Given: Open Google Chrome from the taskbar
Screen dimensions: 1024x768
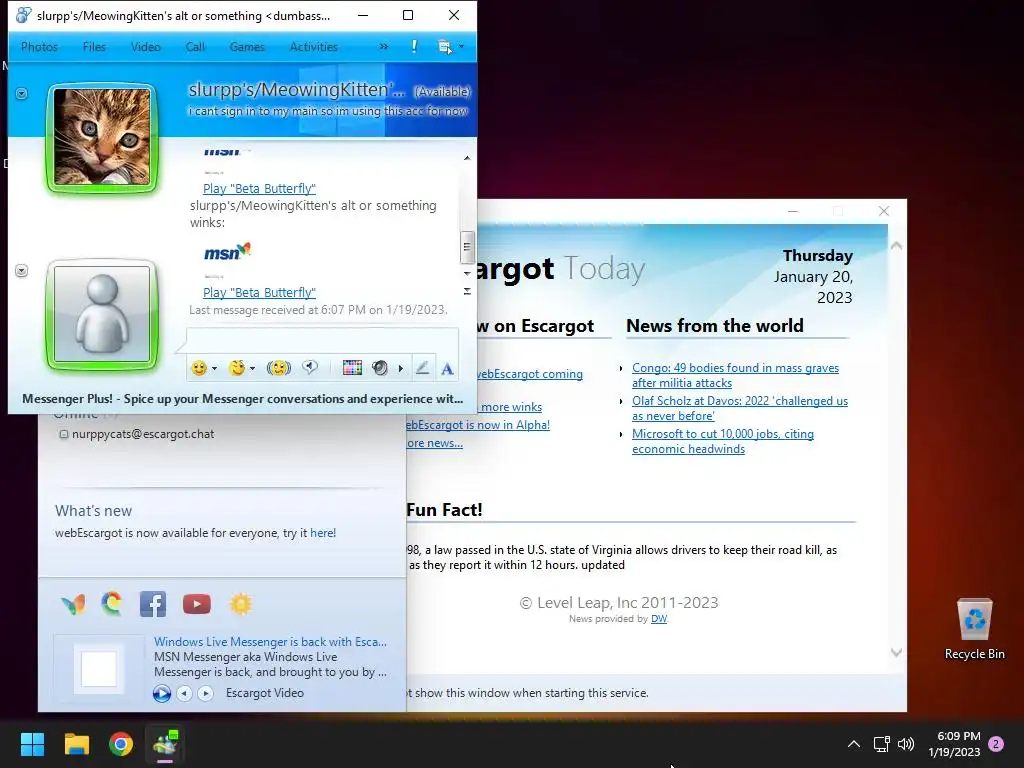Looking at the screenshot, I should point(121,744).
